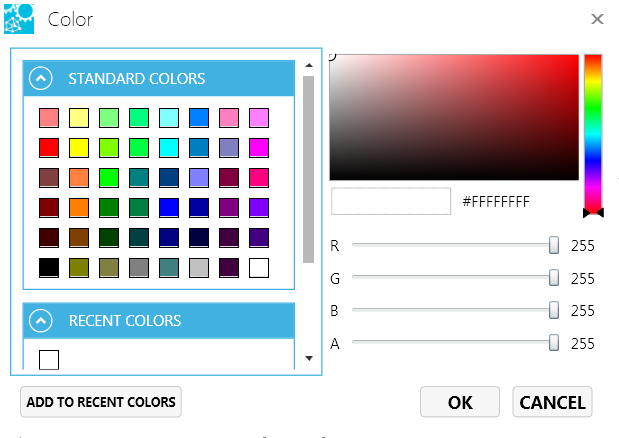Click the orange standard color swatch
Viewport: 619px width, 438px height.
pos(79,208)
